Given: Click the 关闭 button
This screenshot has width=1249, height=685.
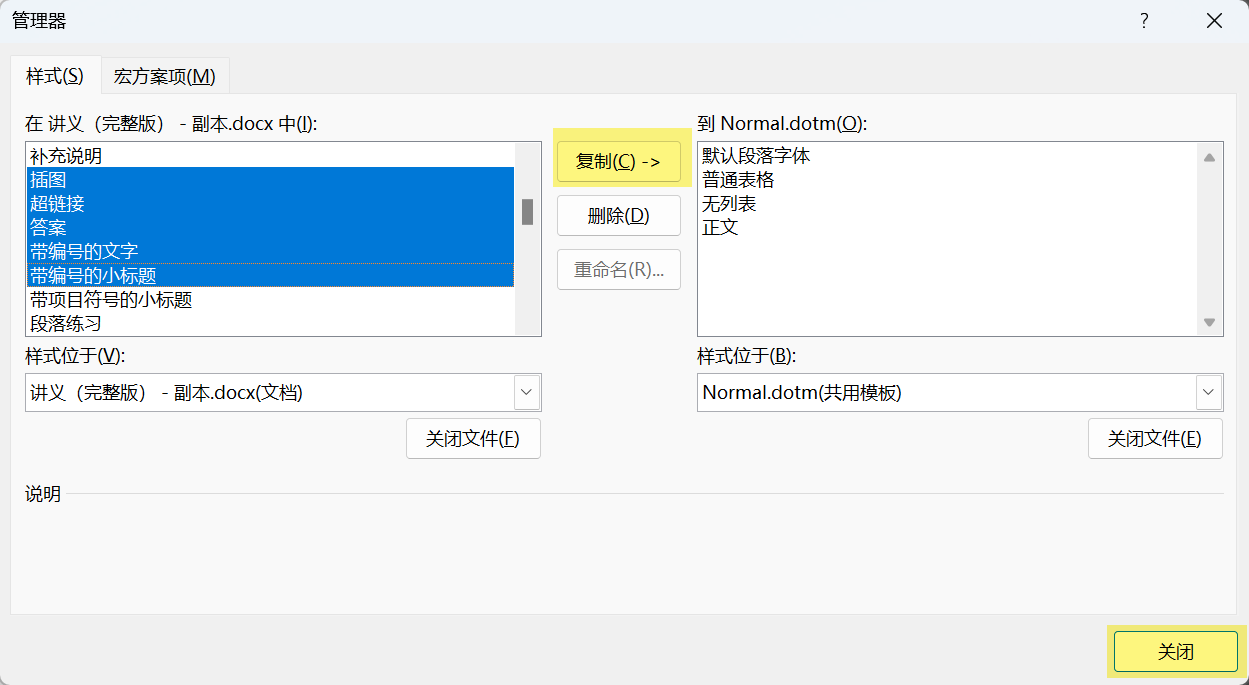Looking at the screenshot, I should (x=1176, y=651).
